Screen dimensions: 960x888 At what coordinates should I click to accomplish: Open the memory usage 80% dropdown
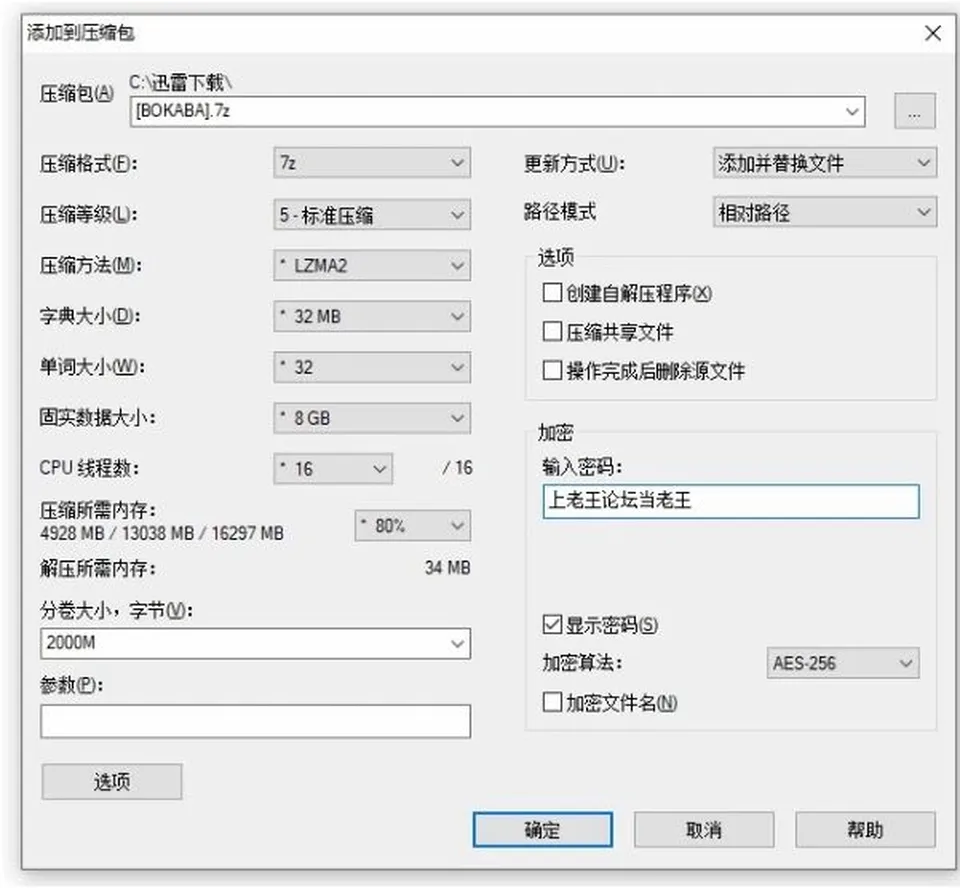(x=413, y=525)
